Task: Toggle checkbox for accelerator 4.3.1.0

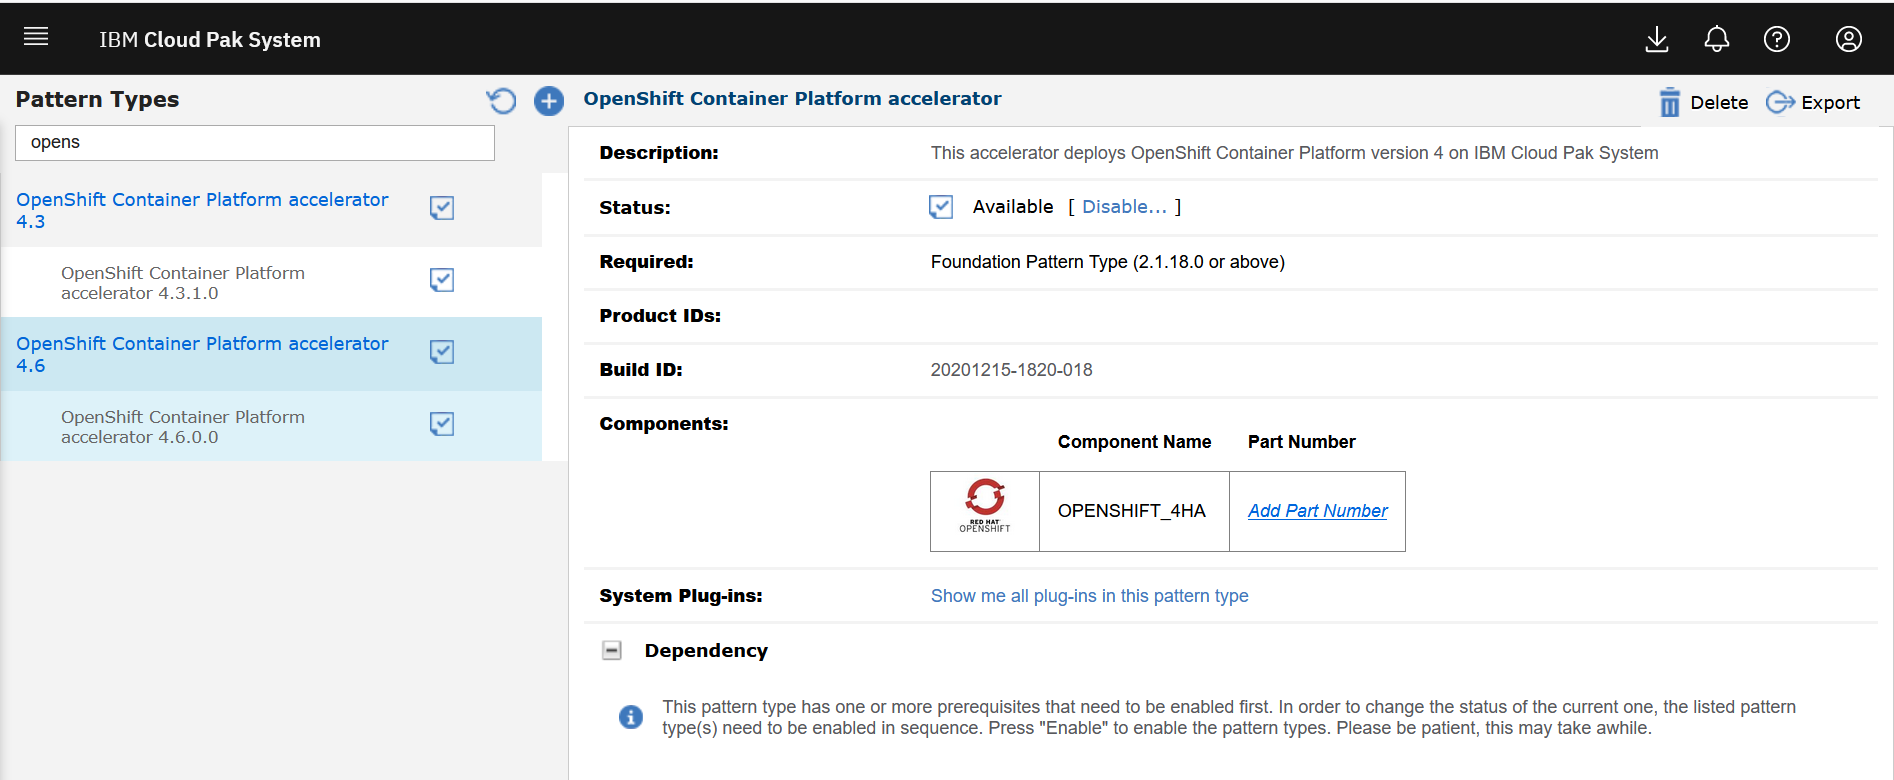Action: pyautogui.click(x=442, y=280)
